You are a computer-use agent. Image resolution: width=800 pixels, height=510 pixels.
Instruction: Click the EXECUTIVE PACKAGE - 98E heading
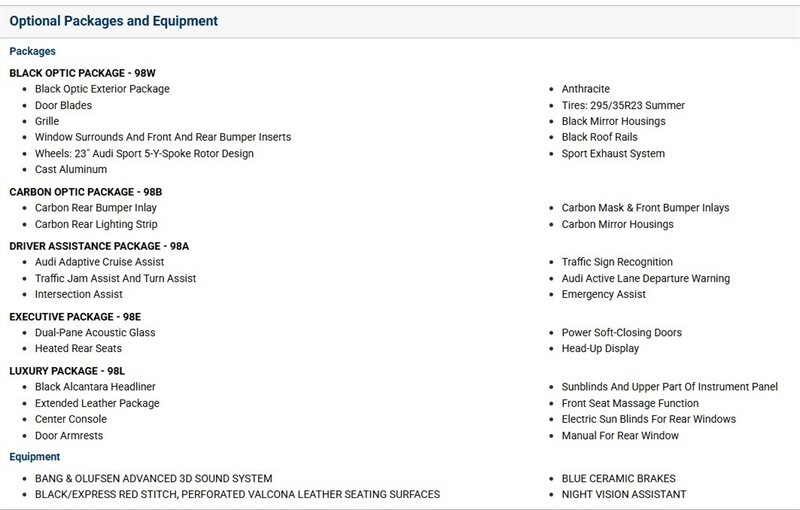[75, 316]
